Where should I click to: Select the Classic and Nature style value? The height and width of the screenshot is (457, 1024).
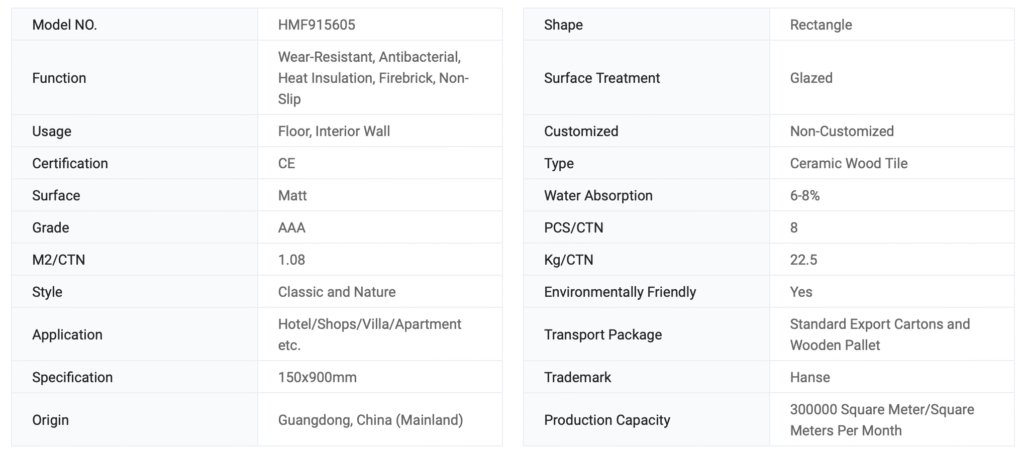(337, 292)
